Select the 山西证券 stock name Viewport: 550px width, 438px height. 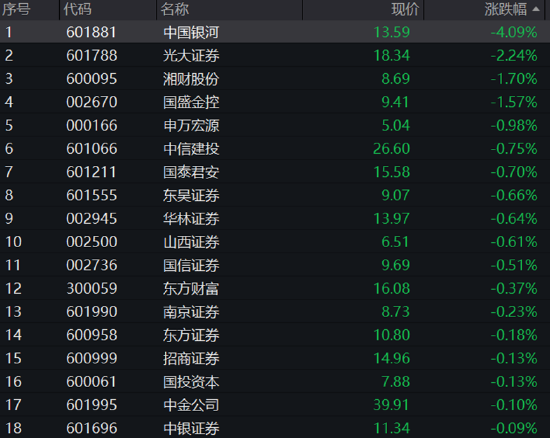[x=191, y=242]
